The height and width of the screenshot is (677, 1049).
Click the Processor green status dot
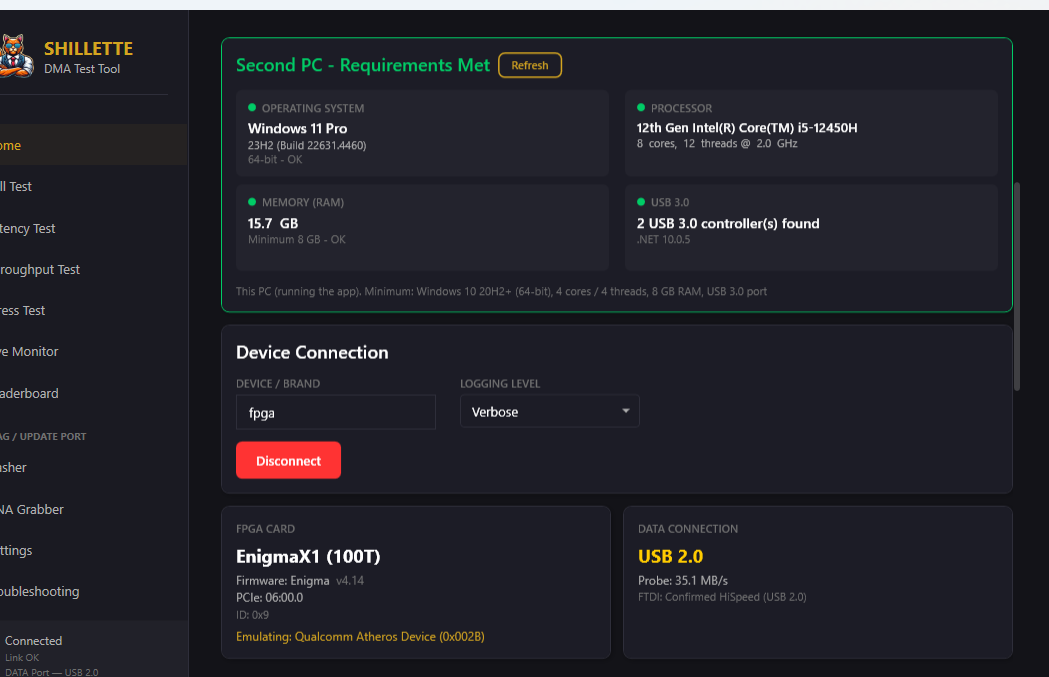click(x=641, y=108)
